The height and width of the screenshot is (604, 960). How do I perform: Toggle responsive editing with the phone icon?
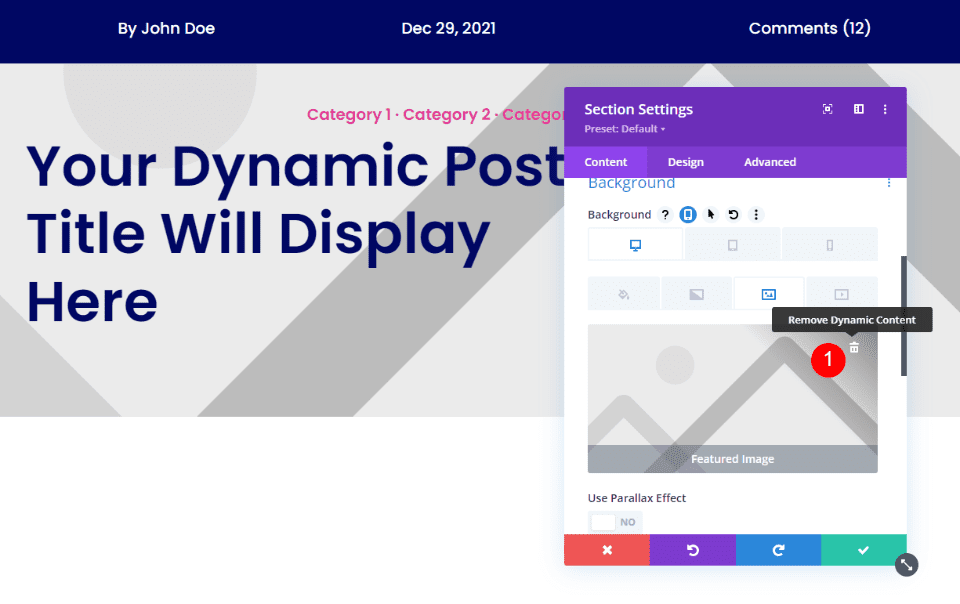[x=689, y=214]
